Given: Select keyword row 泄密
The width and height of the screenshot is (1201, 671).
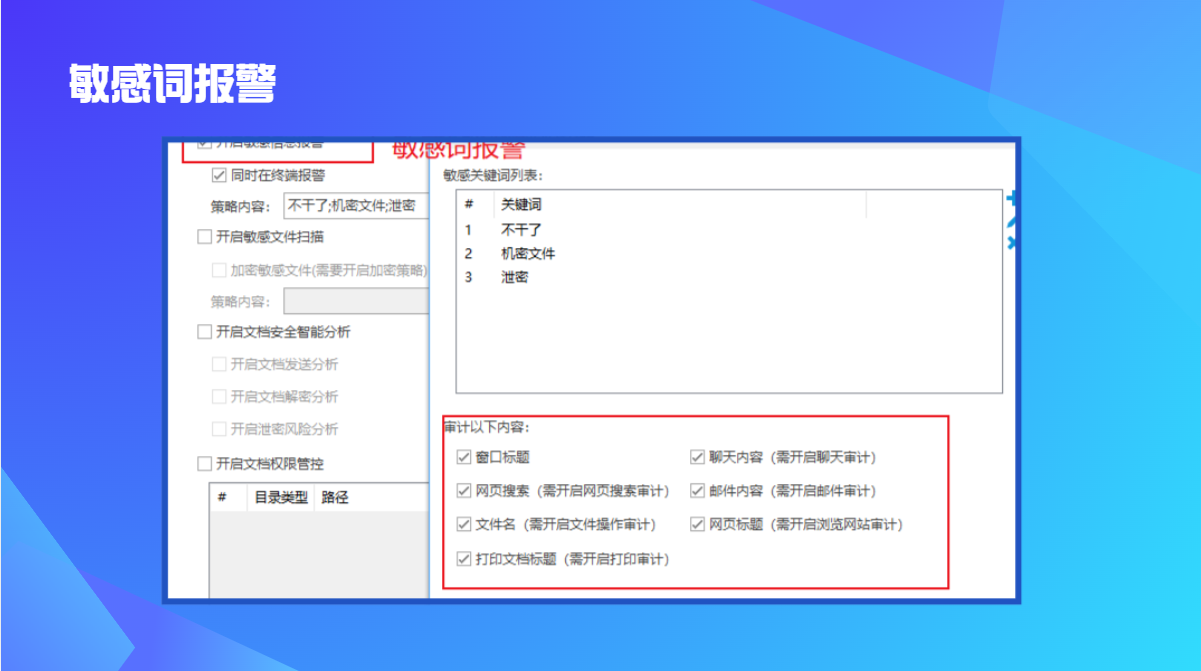Looking at the screenshot, I should [x=514, y=277].
